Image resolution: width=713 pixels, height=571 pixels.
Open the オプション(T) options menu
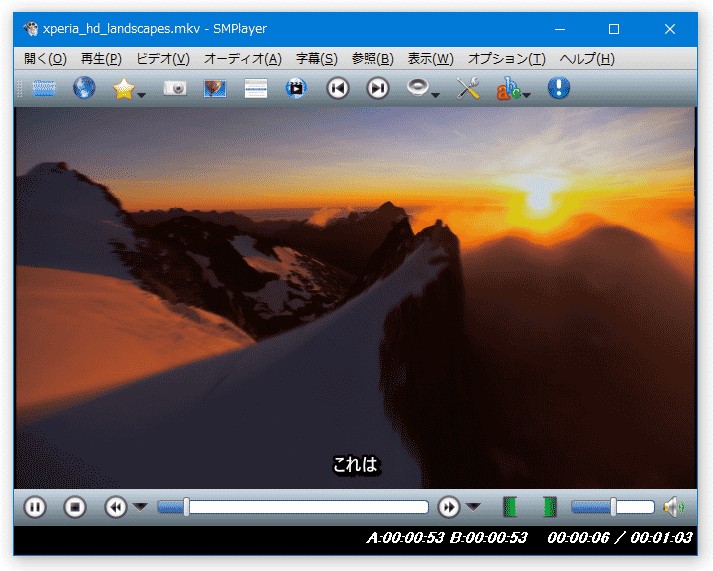506,59
